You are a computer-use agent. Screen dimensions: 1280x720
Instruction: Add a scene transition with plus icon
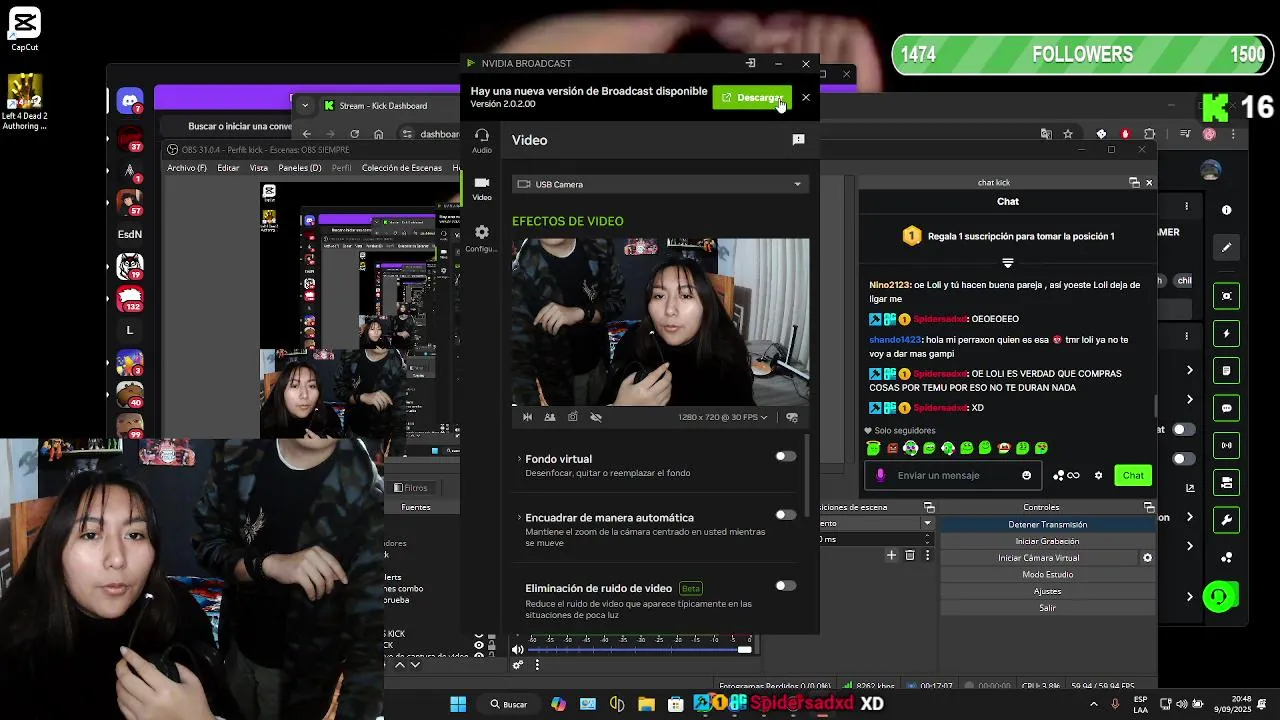[x=891, y=555]
